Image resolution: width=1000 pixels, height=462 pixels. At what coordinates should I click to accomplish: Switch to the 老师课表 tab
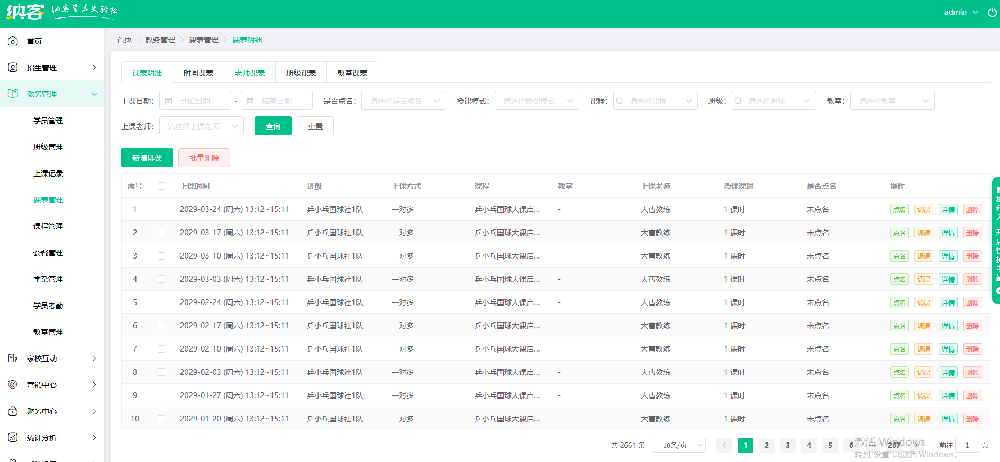pos(249,73)
